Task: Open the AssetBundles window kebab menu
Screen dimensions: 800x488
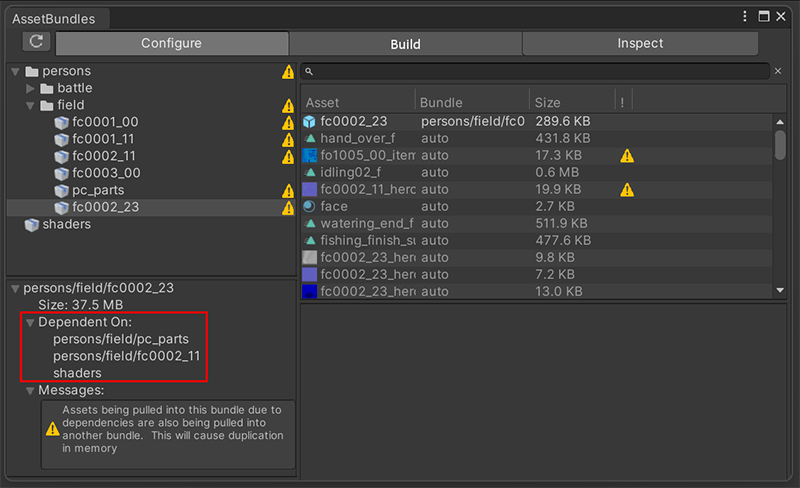Action: (745, 16)
